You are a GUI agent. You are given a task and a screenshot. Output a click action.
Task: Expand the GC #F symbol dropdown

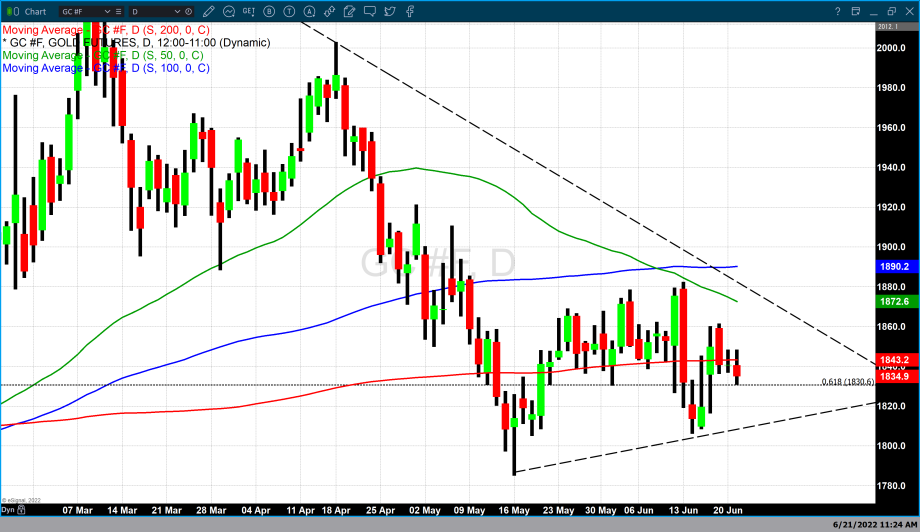106,11
